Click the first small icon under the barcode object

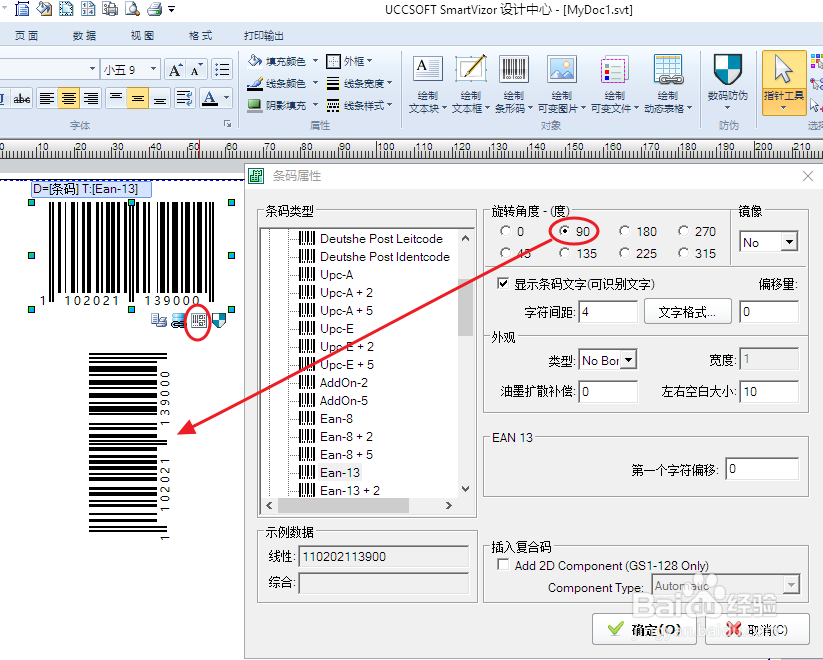coord(159,320)
